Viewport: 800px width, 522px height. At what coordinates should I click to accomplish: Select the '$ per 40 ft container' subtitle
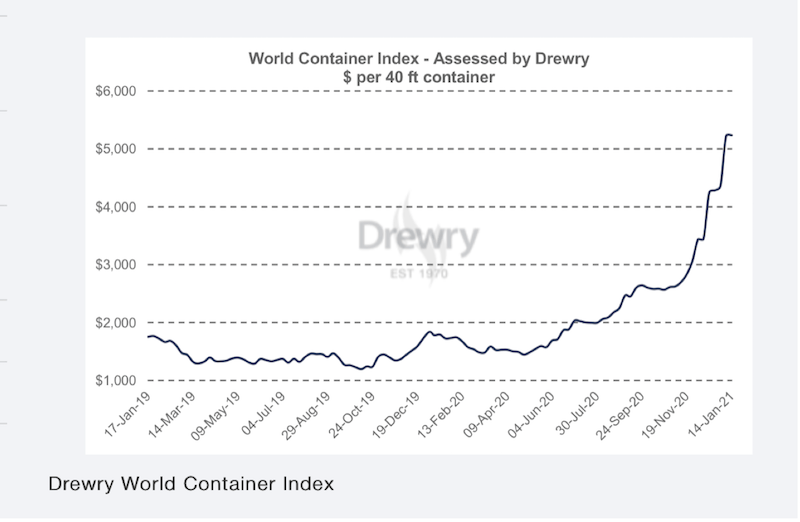418,76
